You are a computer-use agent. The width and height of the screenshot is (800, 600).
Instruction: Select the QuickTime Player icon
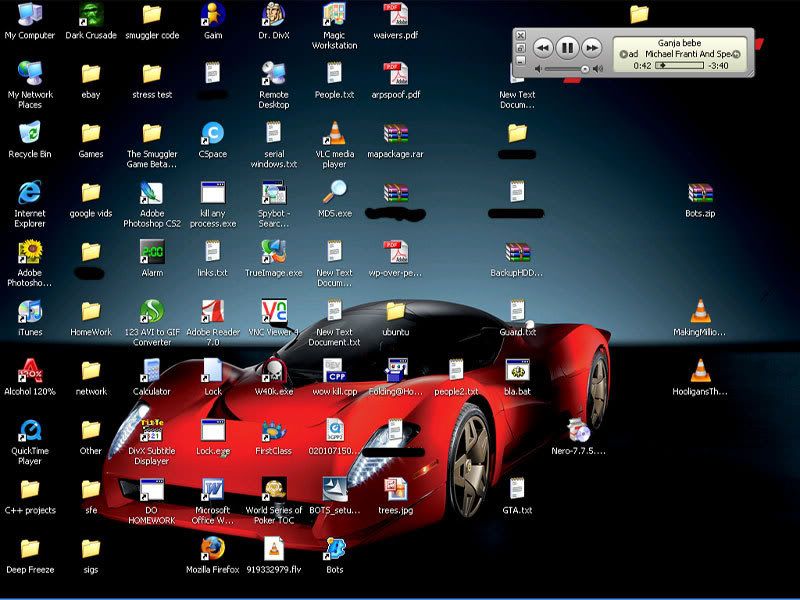(x=30, y=432)
